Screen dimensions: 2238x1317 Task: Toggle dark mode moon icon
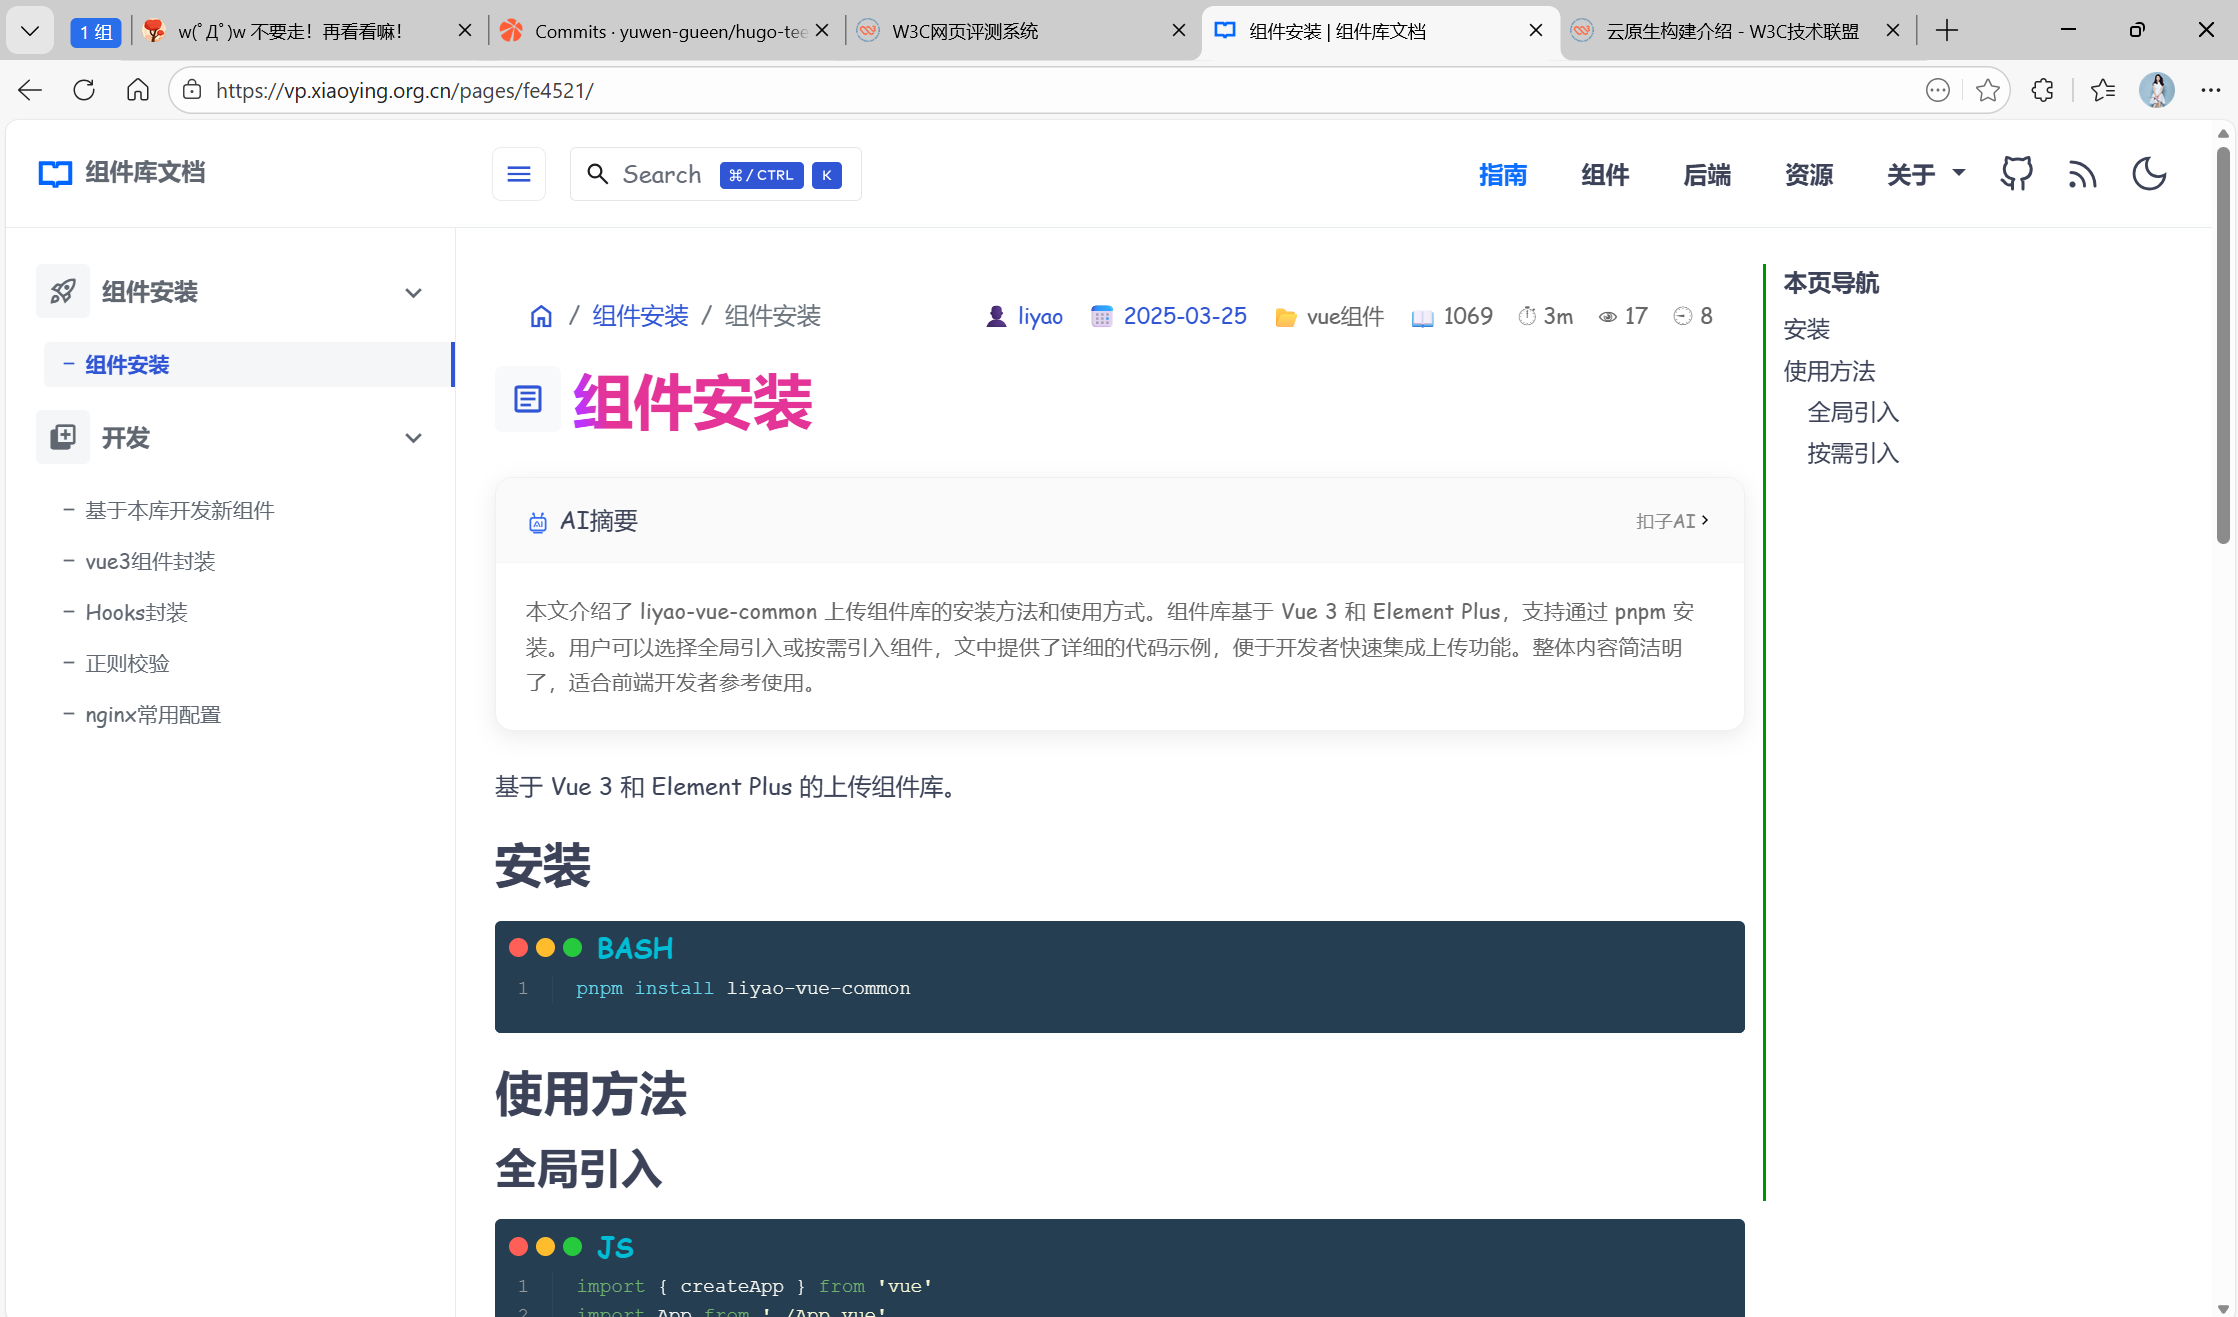click(x=2148, y=174)
